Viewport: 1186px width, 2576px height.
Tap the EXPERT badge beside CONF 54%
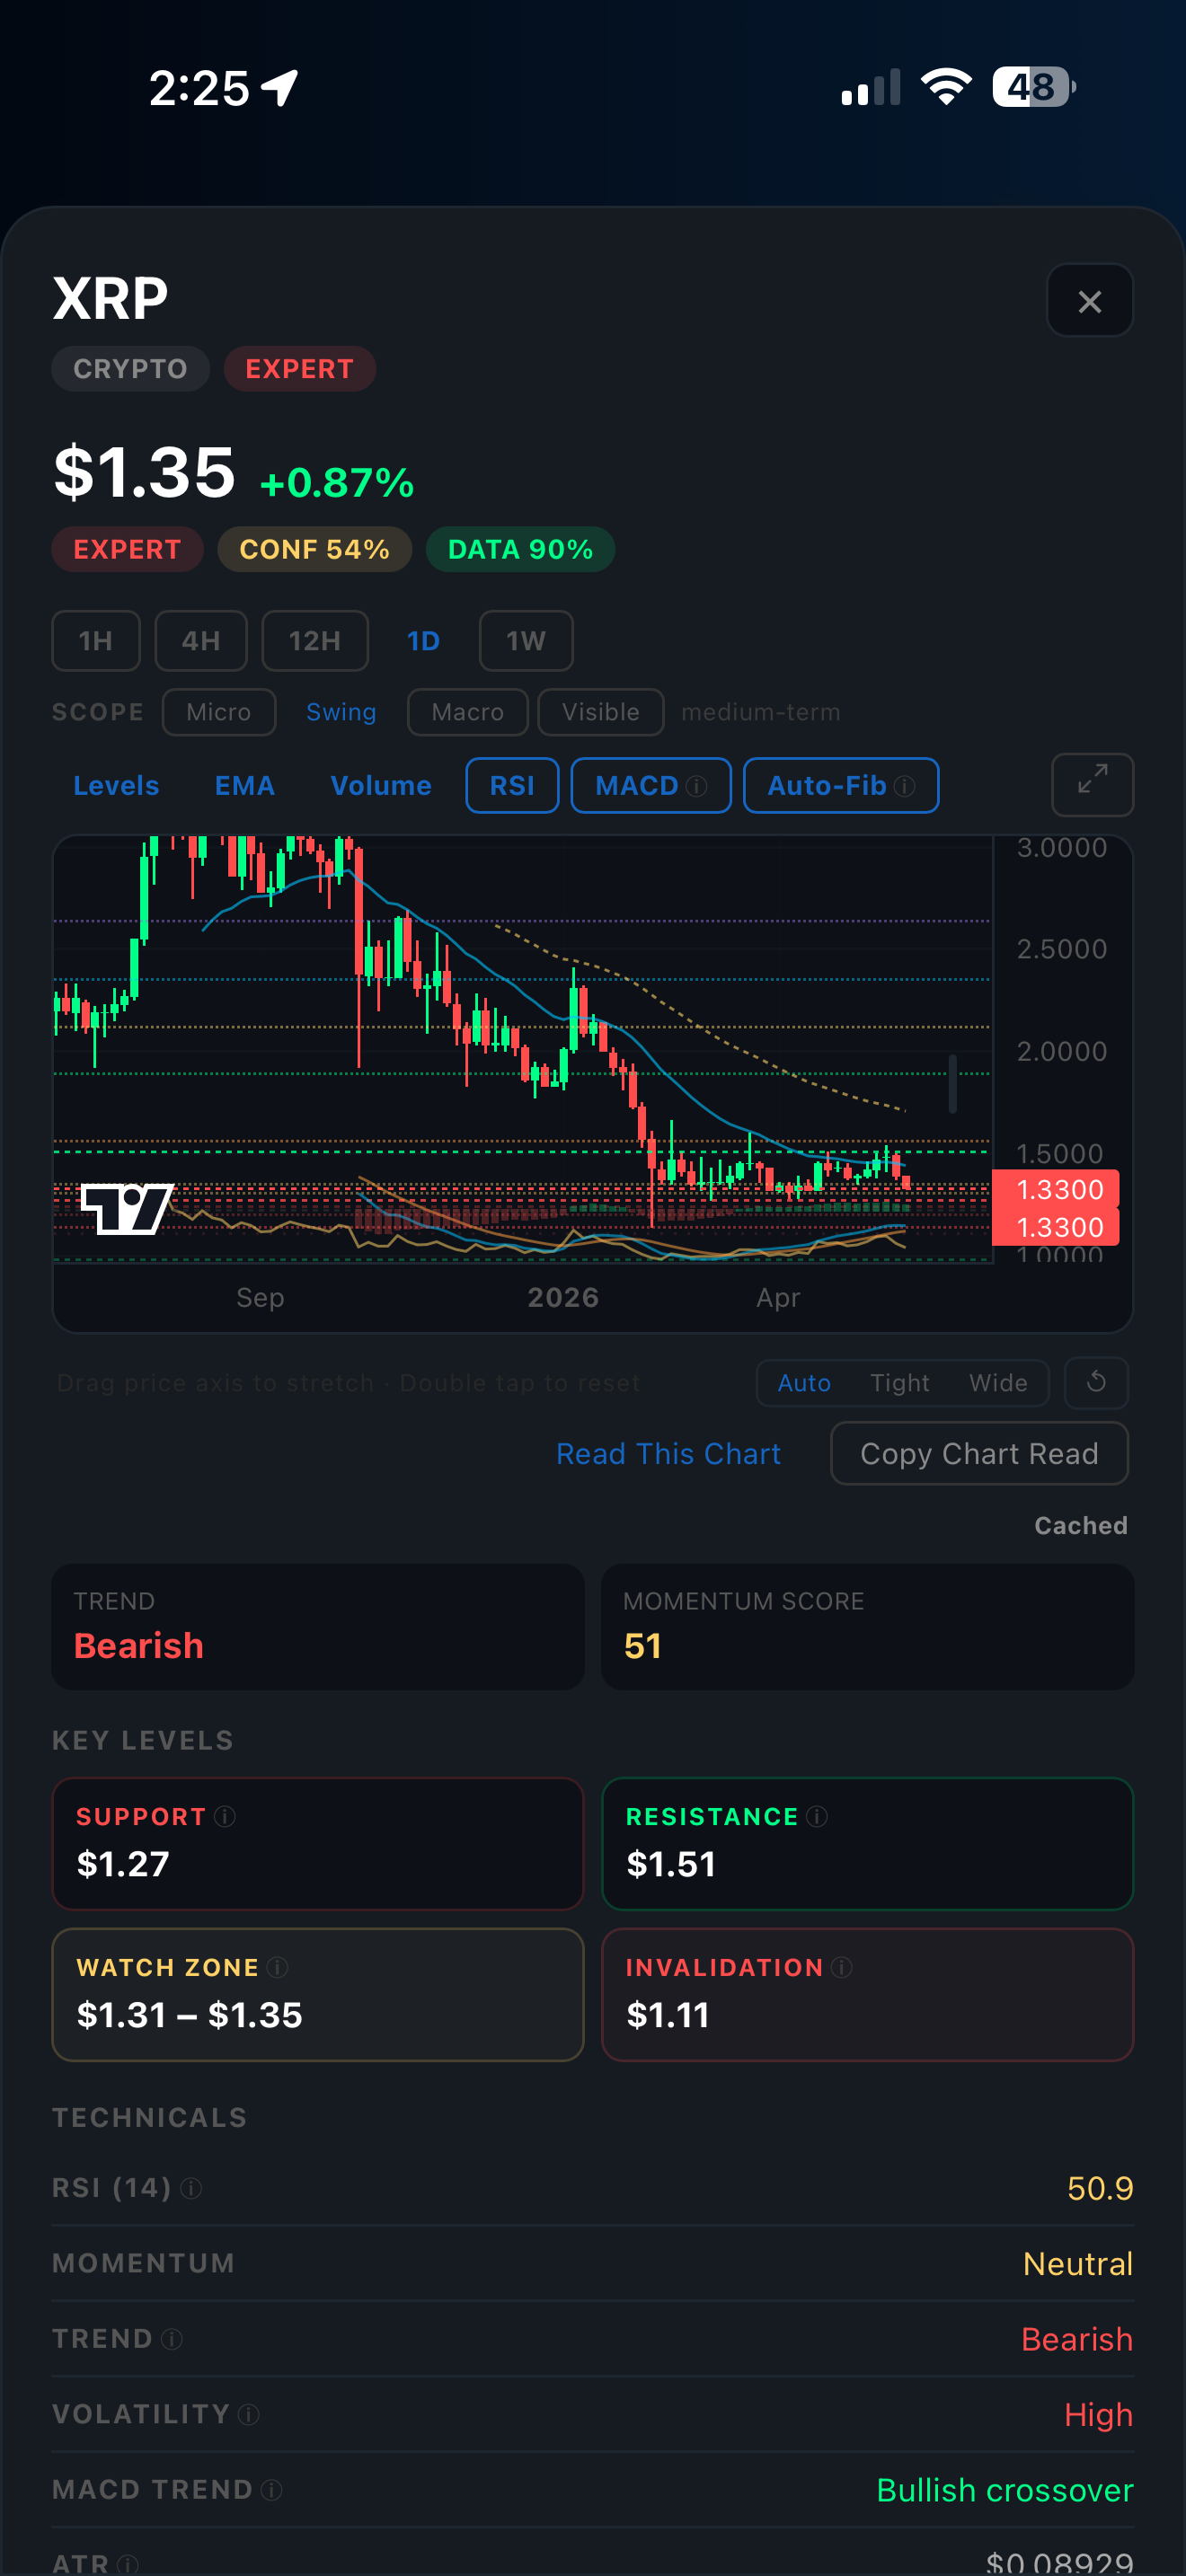[127, 549]
